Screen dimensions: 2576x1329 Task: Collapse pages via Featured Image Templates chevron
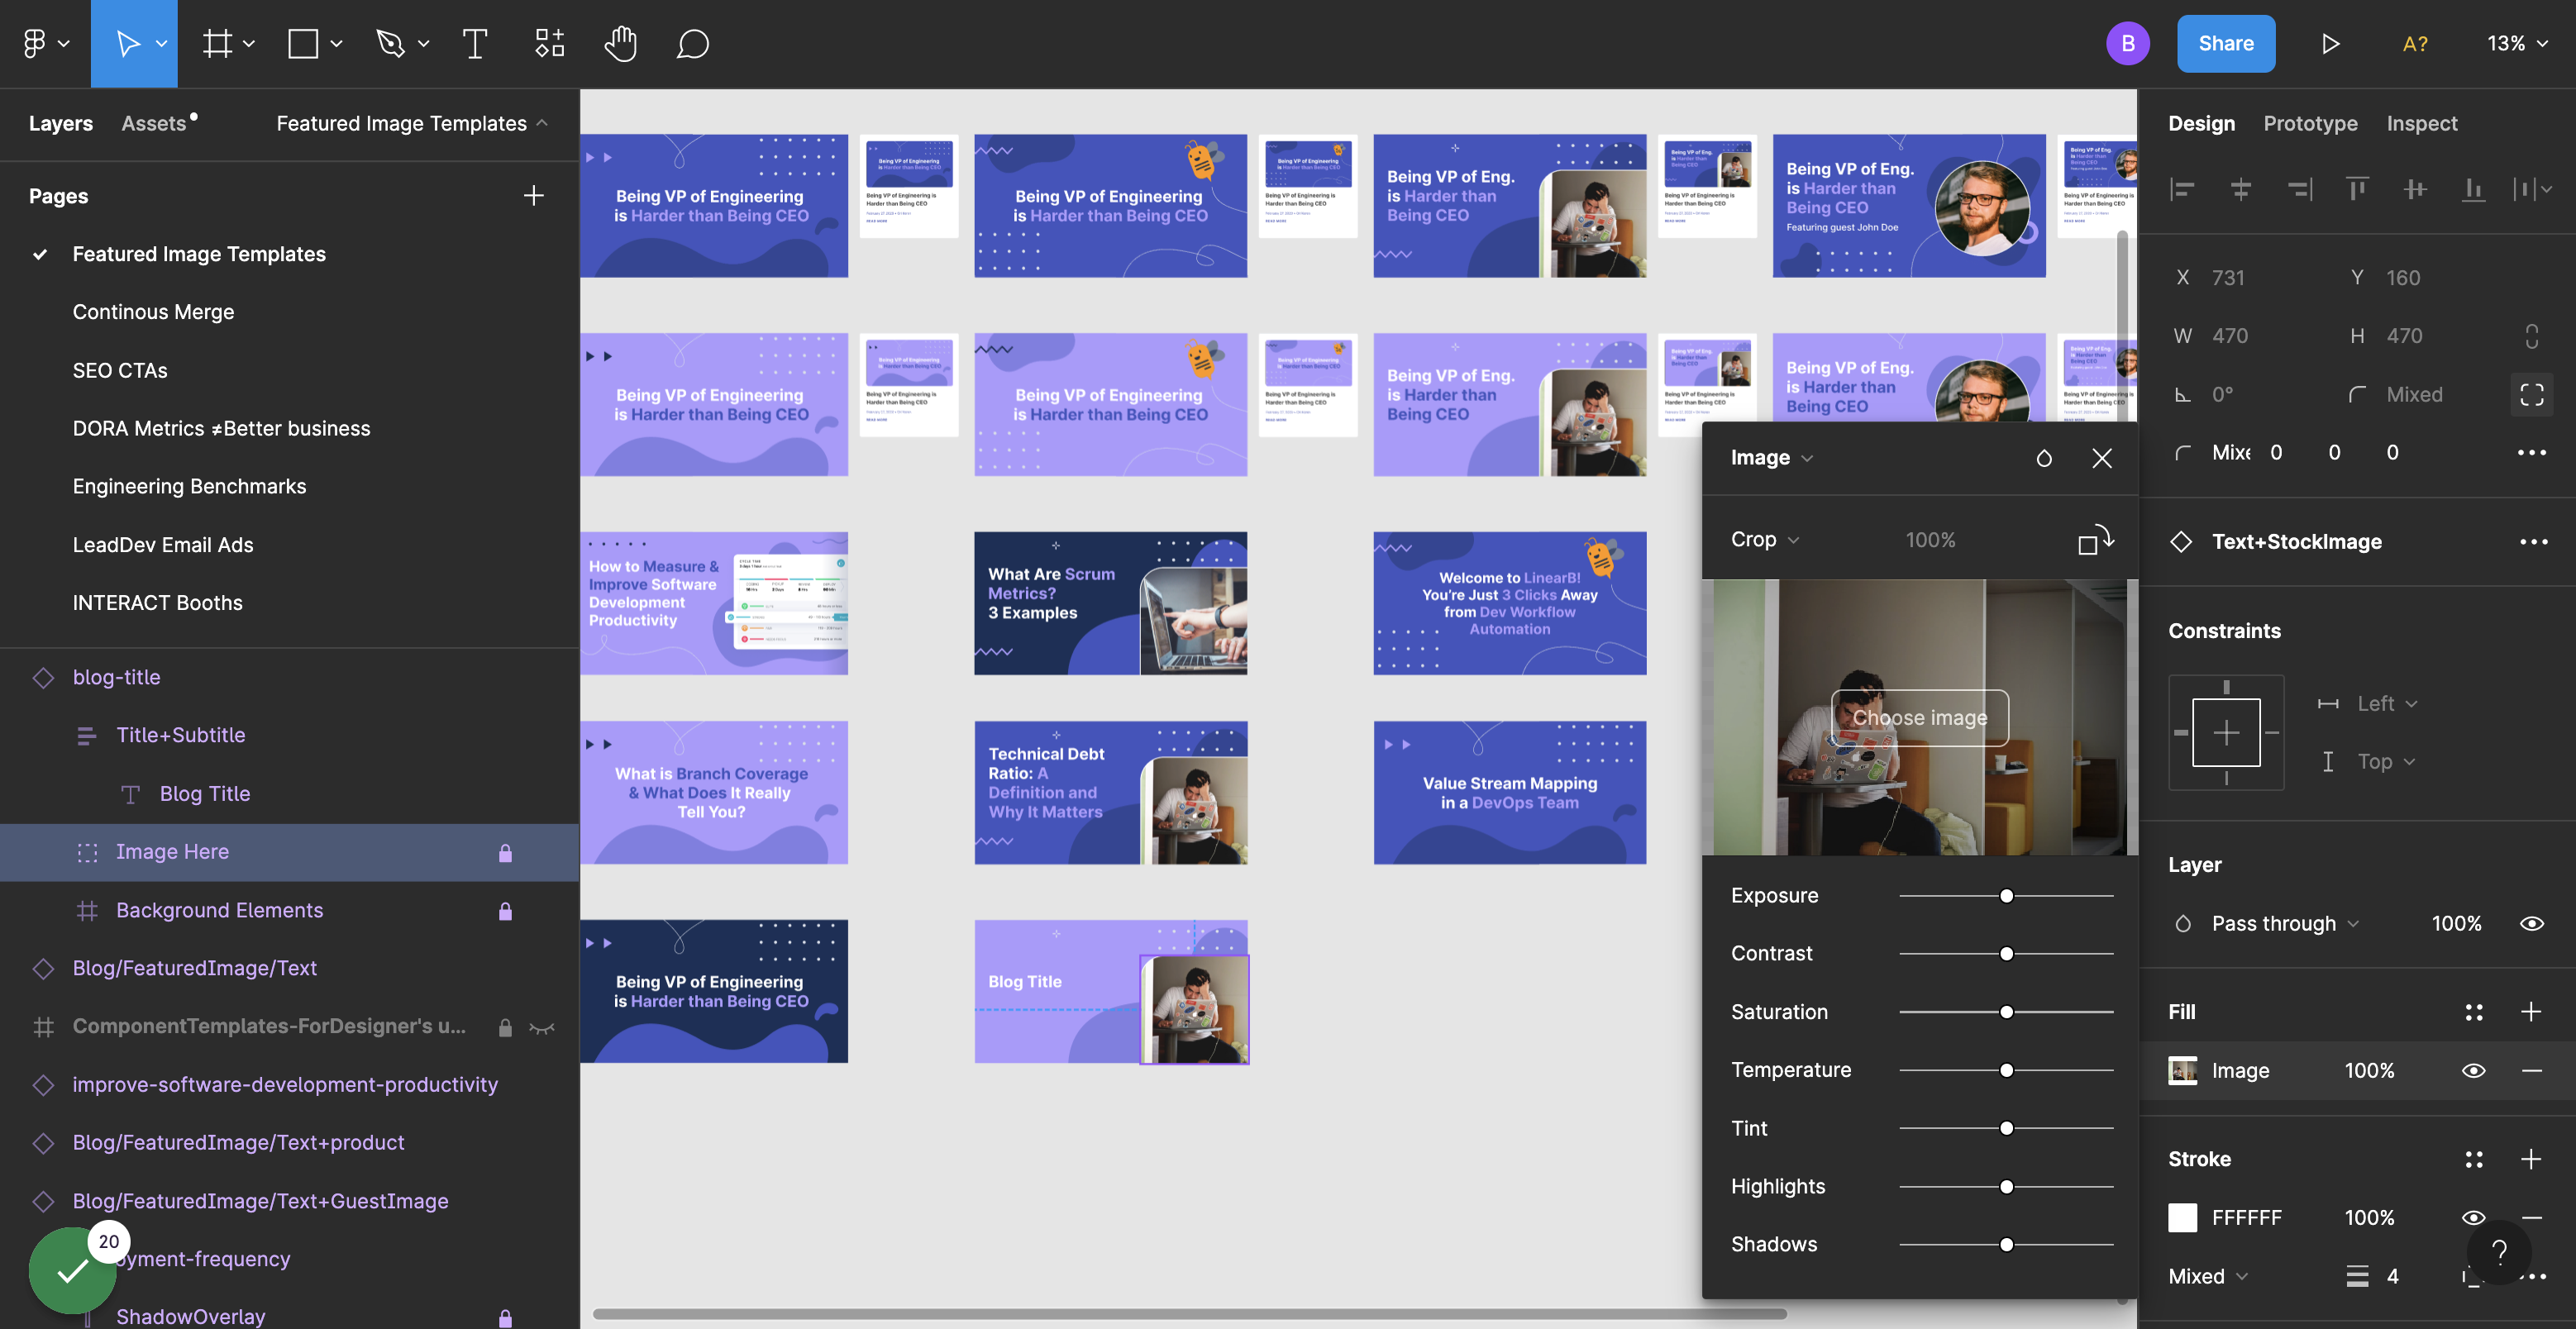542,123
